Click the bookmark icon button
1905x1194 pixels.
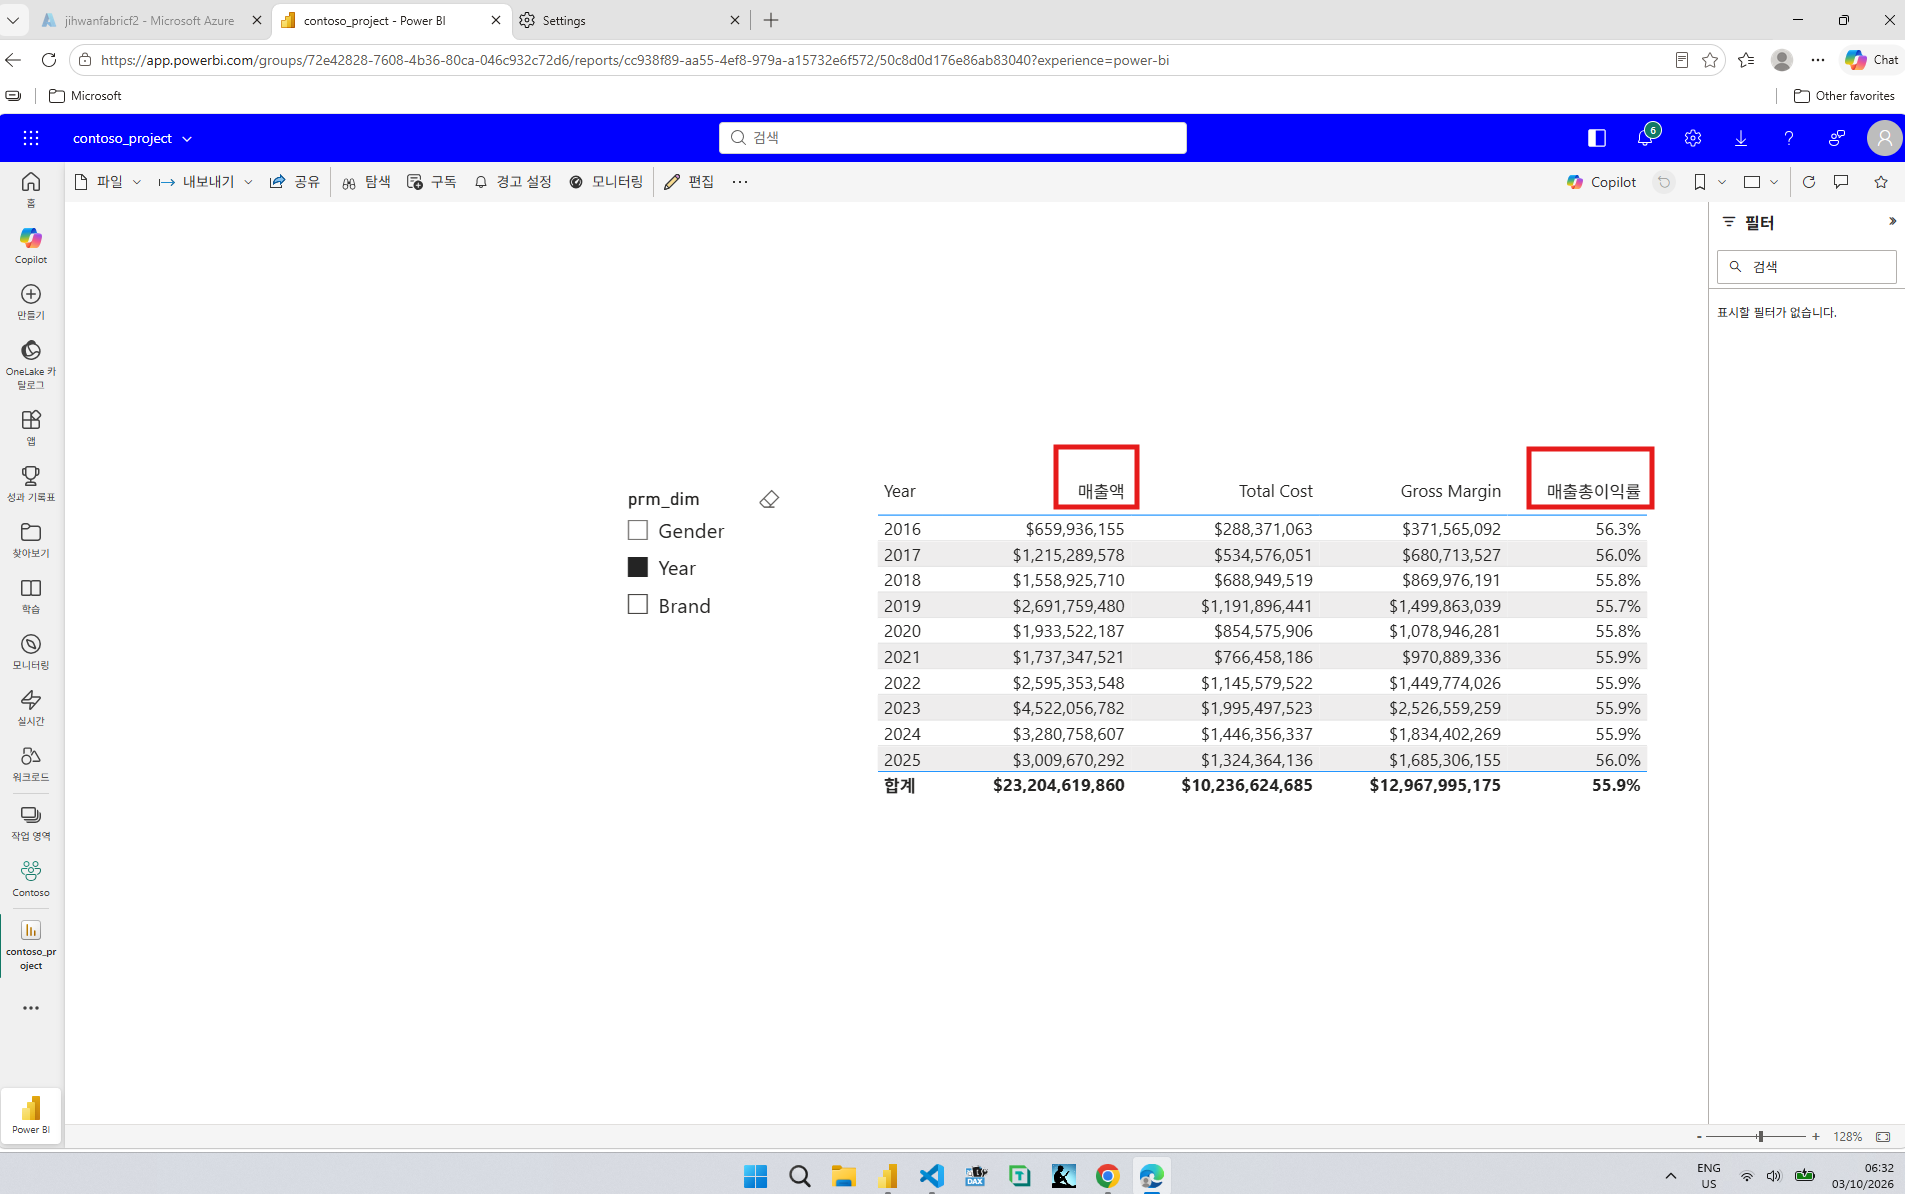1700,182
